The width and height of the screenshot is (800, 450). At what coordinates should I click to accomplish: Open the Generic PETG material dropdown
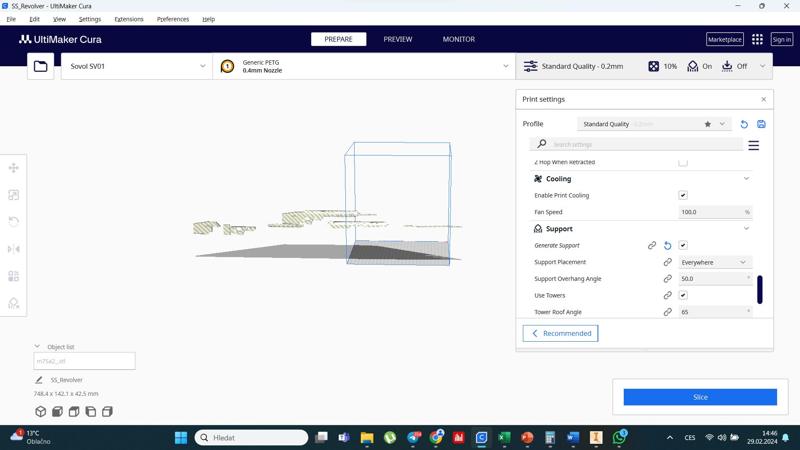pyautogui.click(x=364, y=66)
